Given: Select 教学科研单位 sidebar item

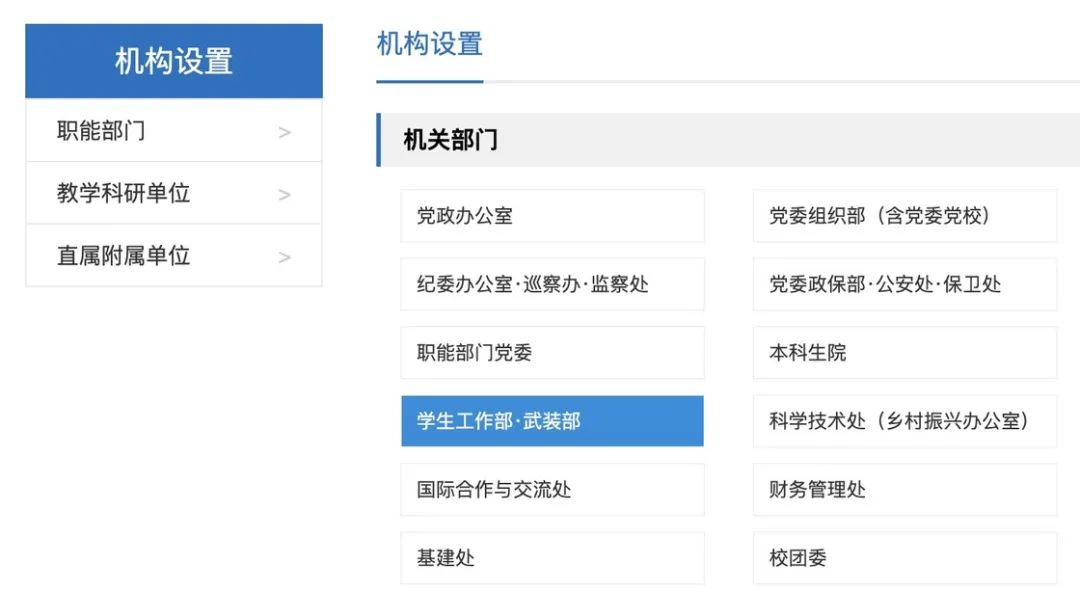Looking at the screenshot, I should tap(123, 193).
